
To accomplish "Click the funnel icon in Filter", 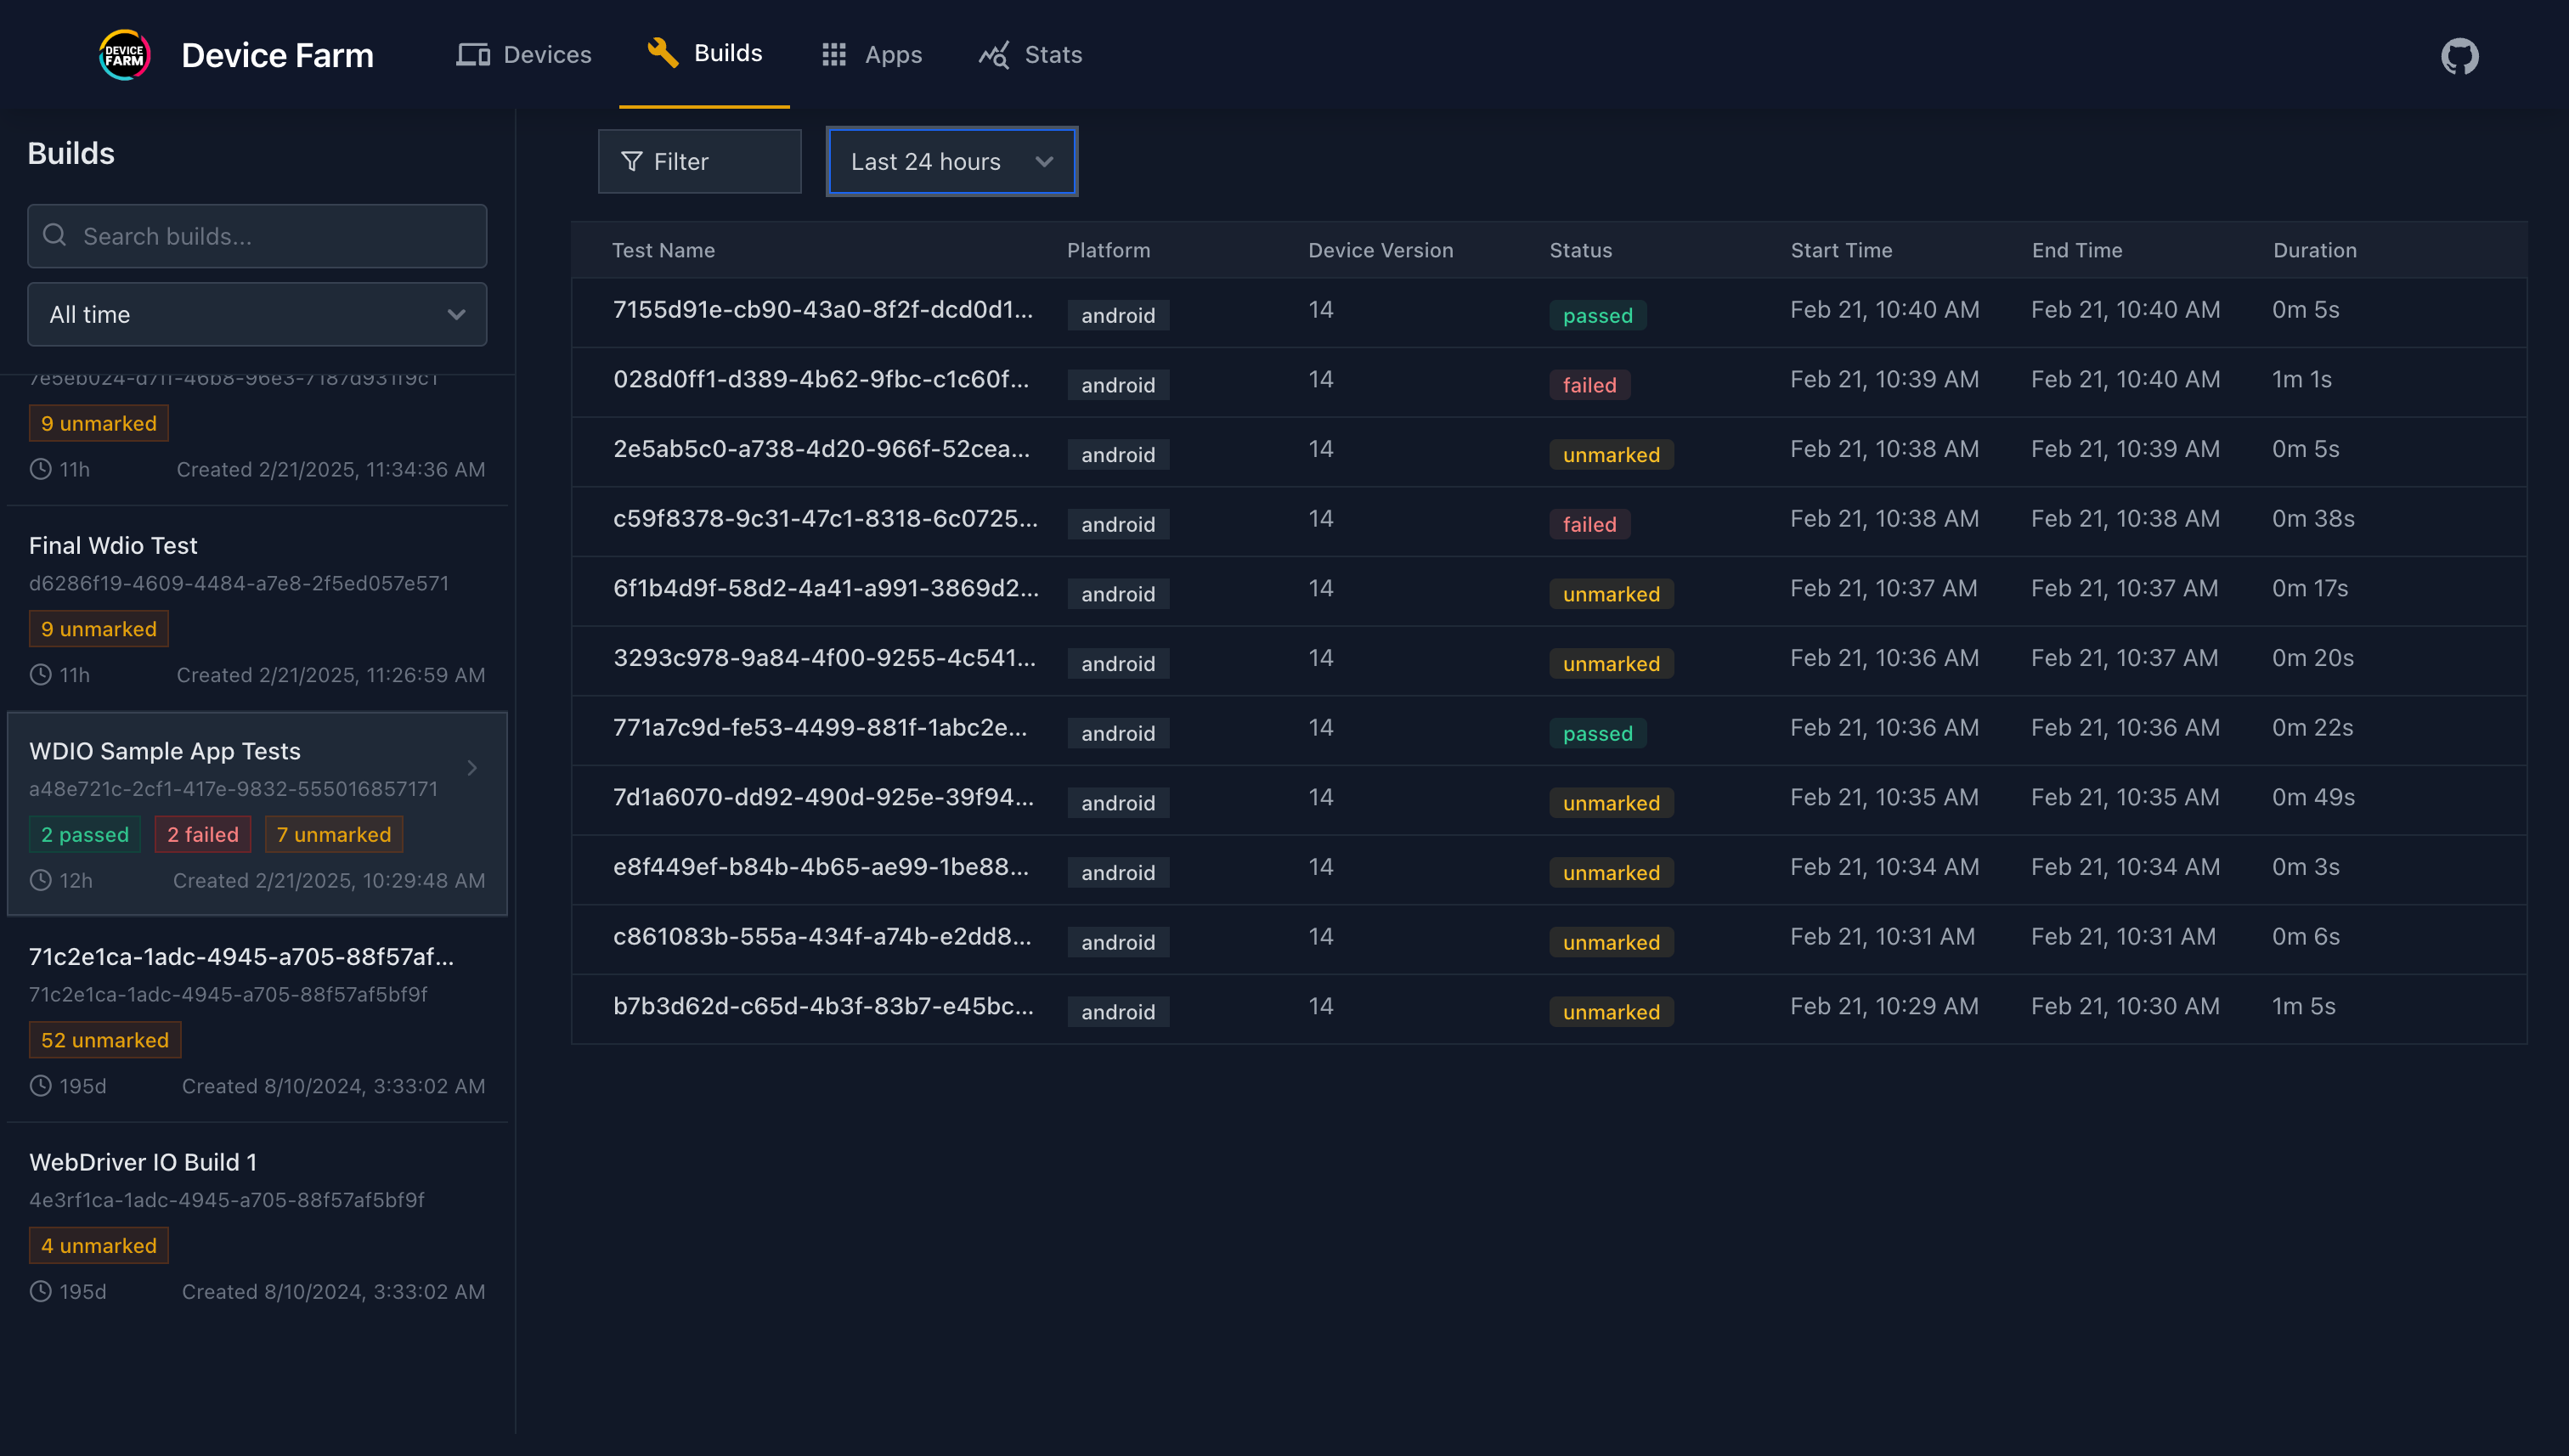I will coord(631,162).
